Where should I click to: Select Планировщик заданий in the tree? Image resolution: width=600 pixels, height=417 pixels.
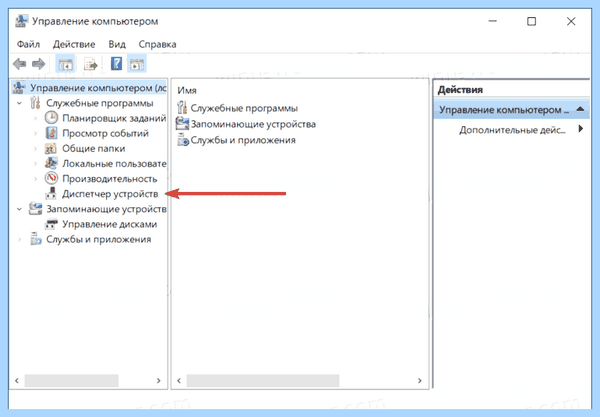(x=114, y=118)
